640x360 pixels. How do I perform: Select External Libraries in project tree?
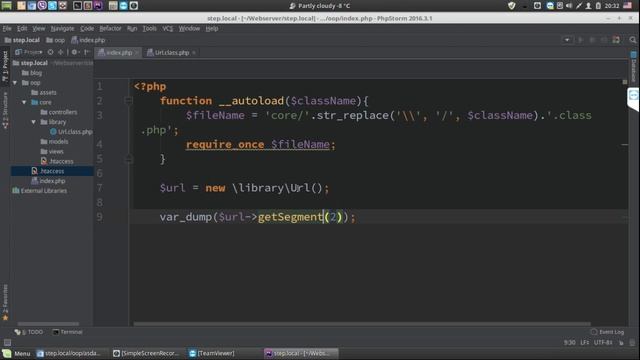40,191
